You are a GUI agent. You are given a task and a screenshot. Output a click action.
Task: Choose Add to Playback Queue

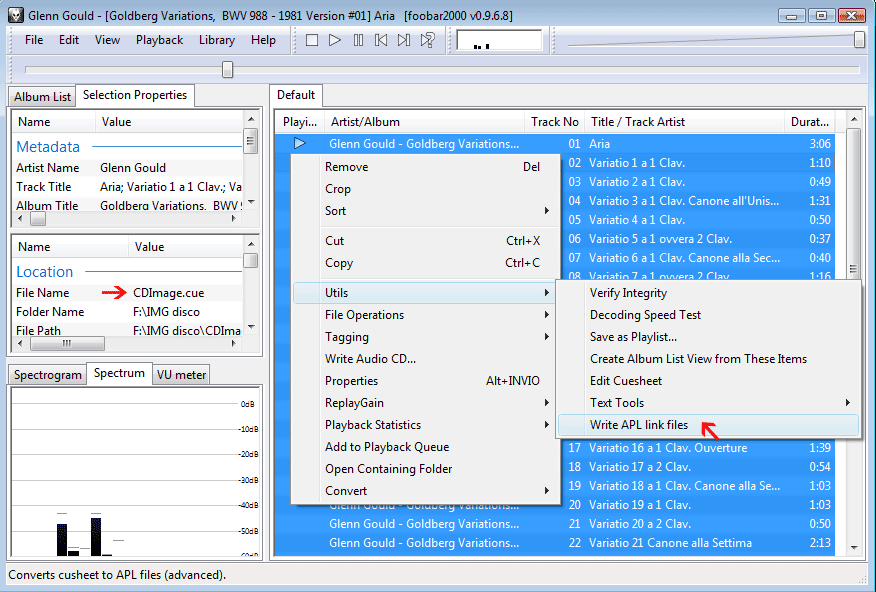click(x=426, y=447)
